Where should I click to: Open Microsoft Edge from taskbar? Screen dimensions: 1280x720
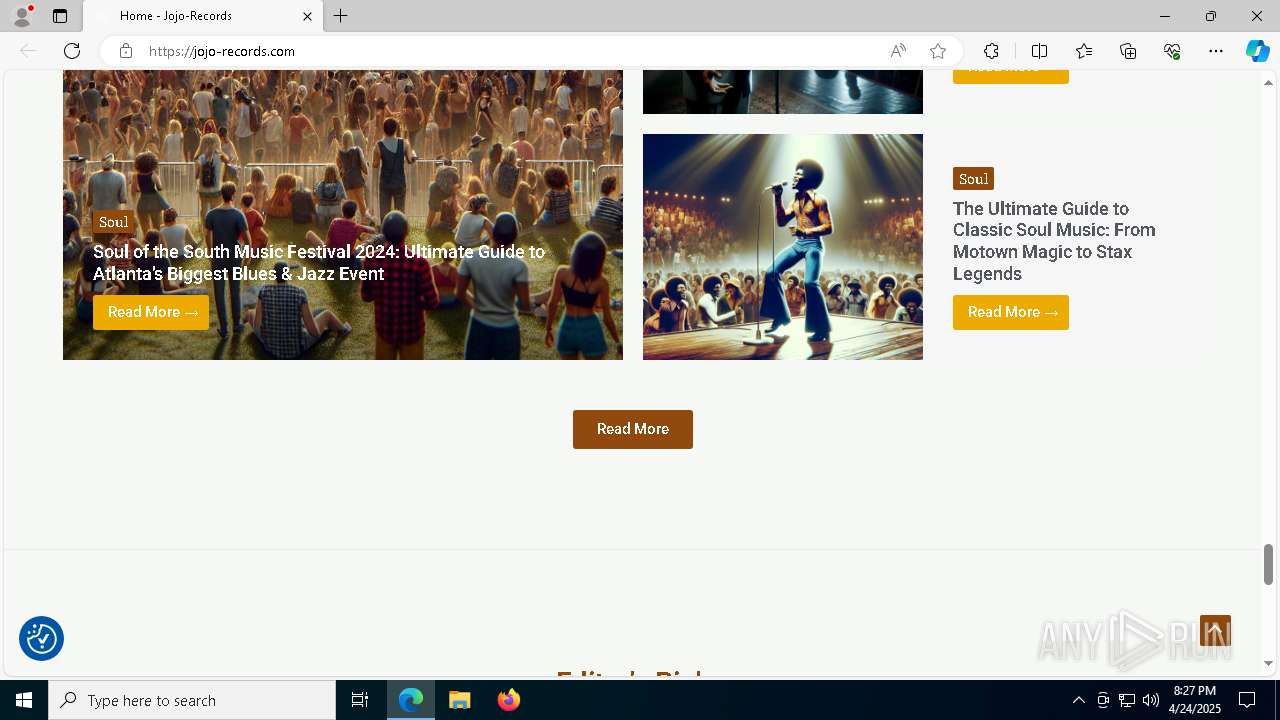click(x=411, y=700)
